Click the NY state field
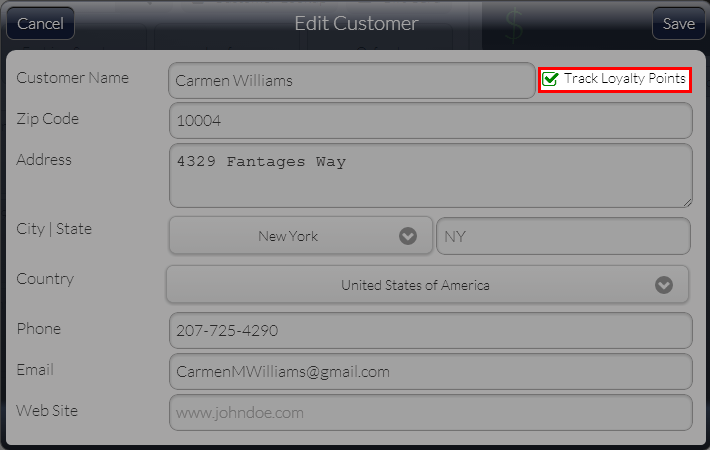Image resolution: width=710 pixels, height=450 pixels. coord(563,236)
